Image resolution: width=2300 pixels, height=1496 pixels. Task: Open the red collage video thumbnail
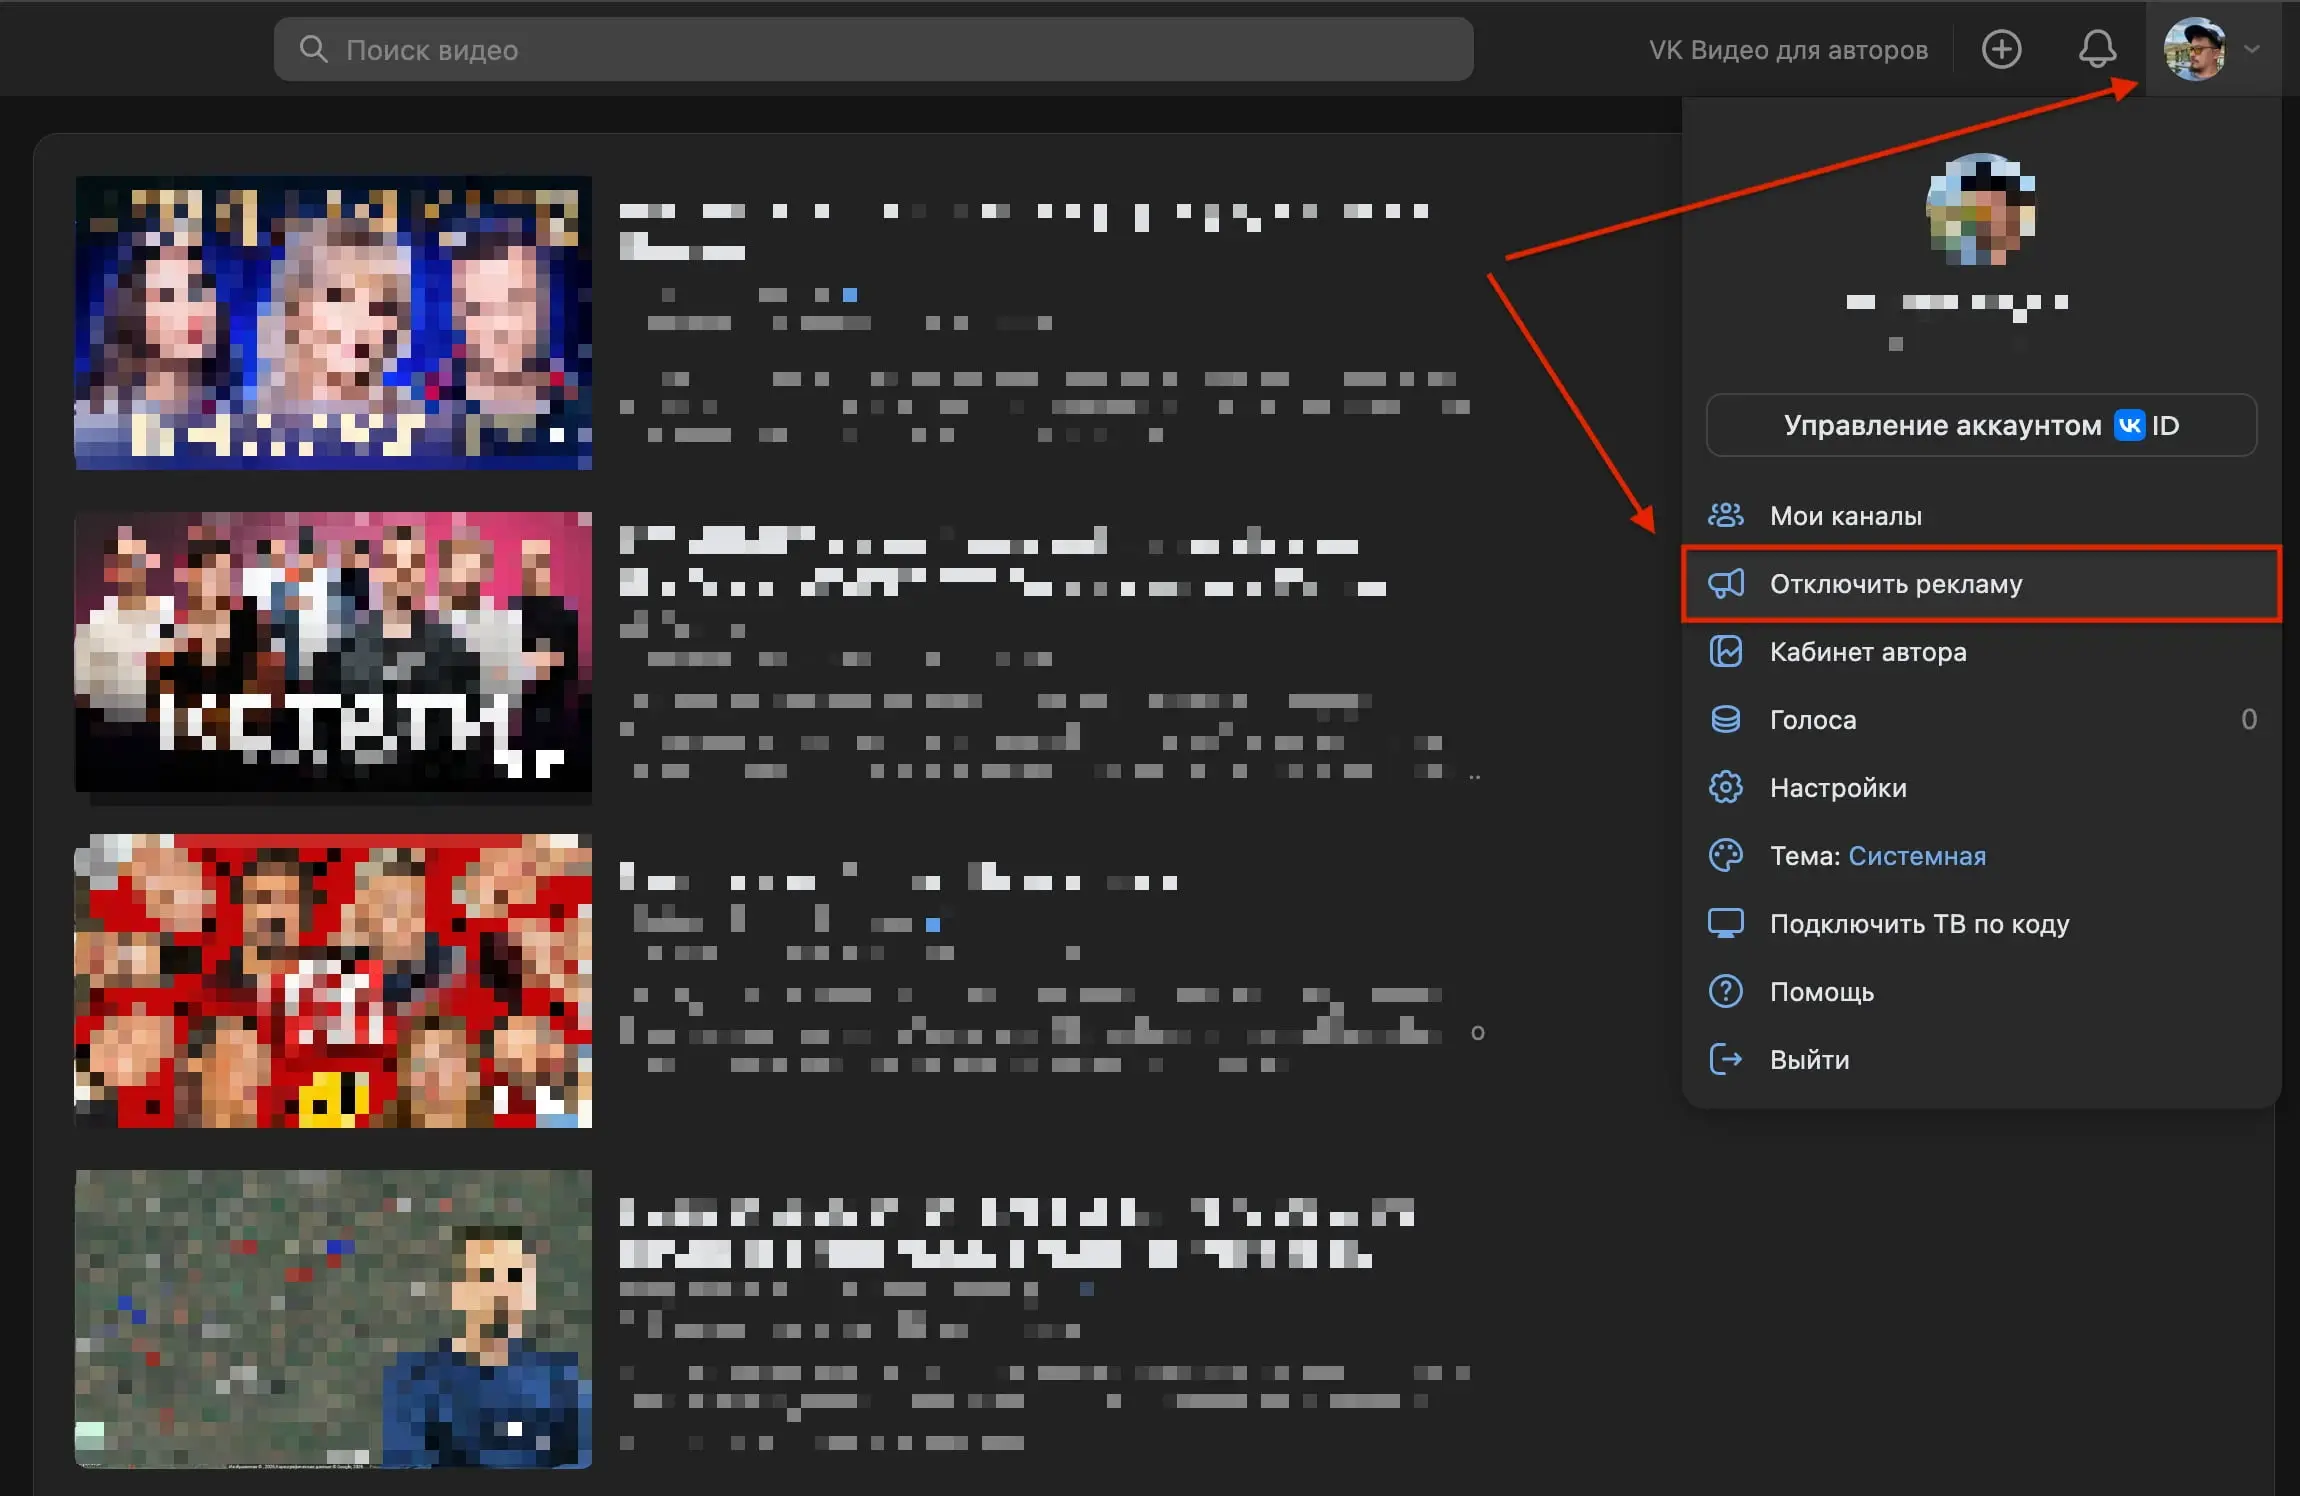tap(333, 981)
